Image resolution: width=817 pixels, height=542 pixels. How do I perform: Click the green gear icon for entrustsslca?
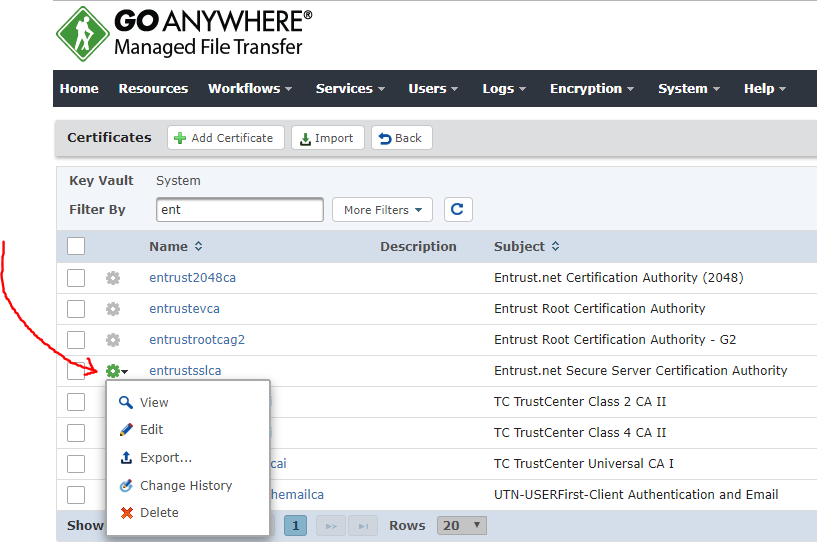click(x=114, y=371)
